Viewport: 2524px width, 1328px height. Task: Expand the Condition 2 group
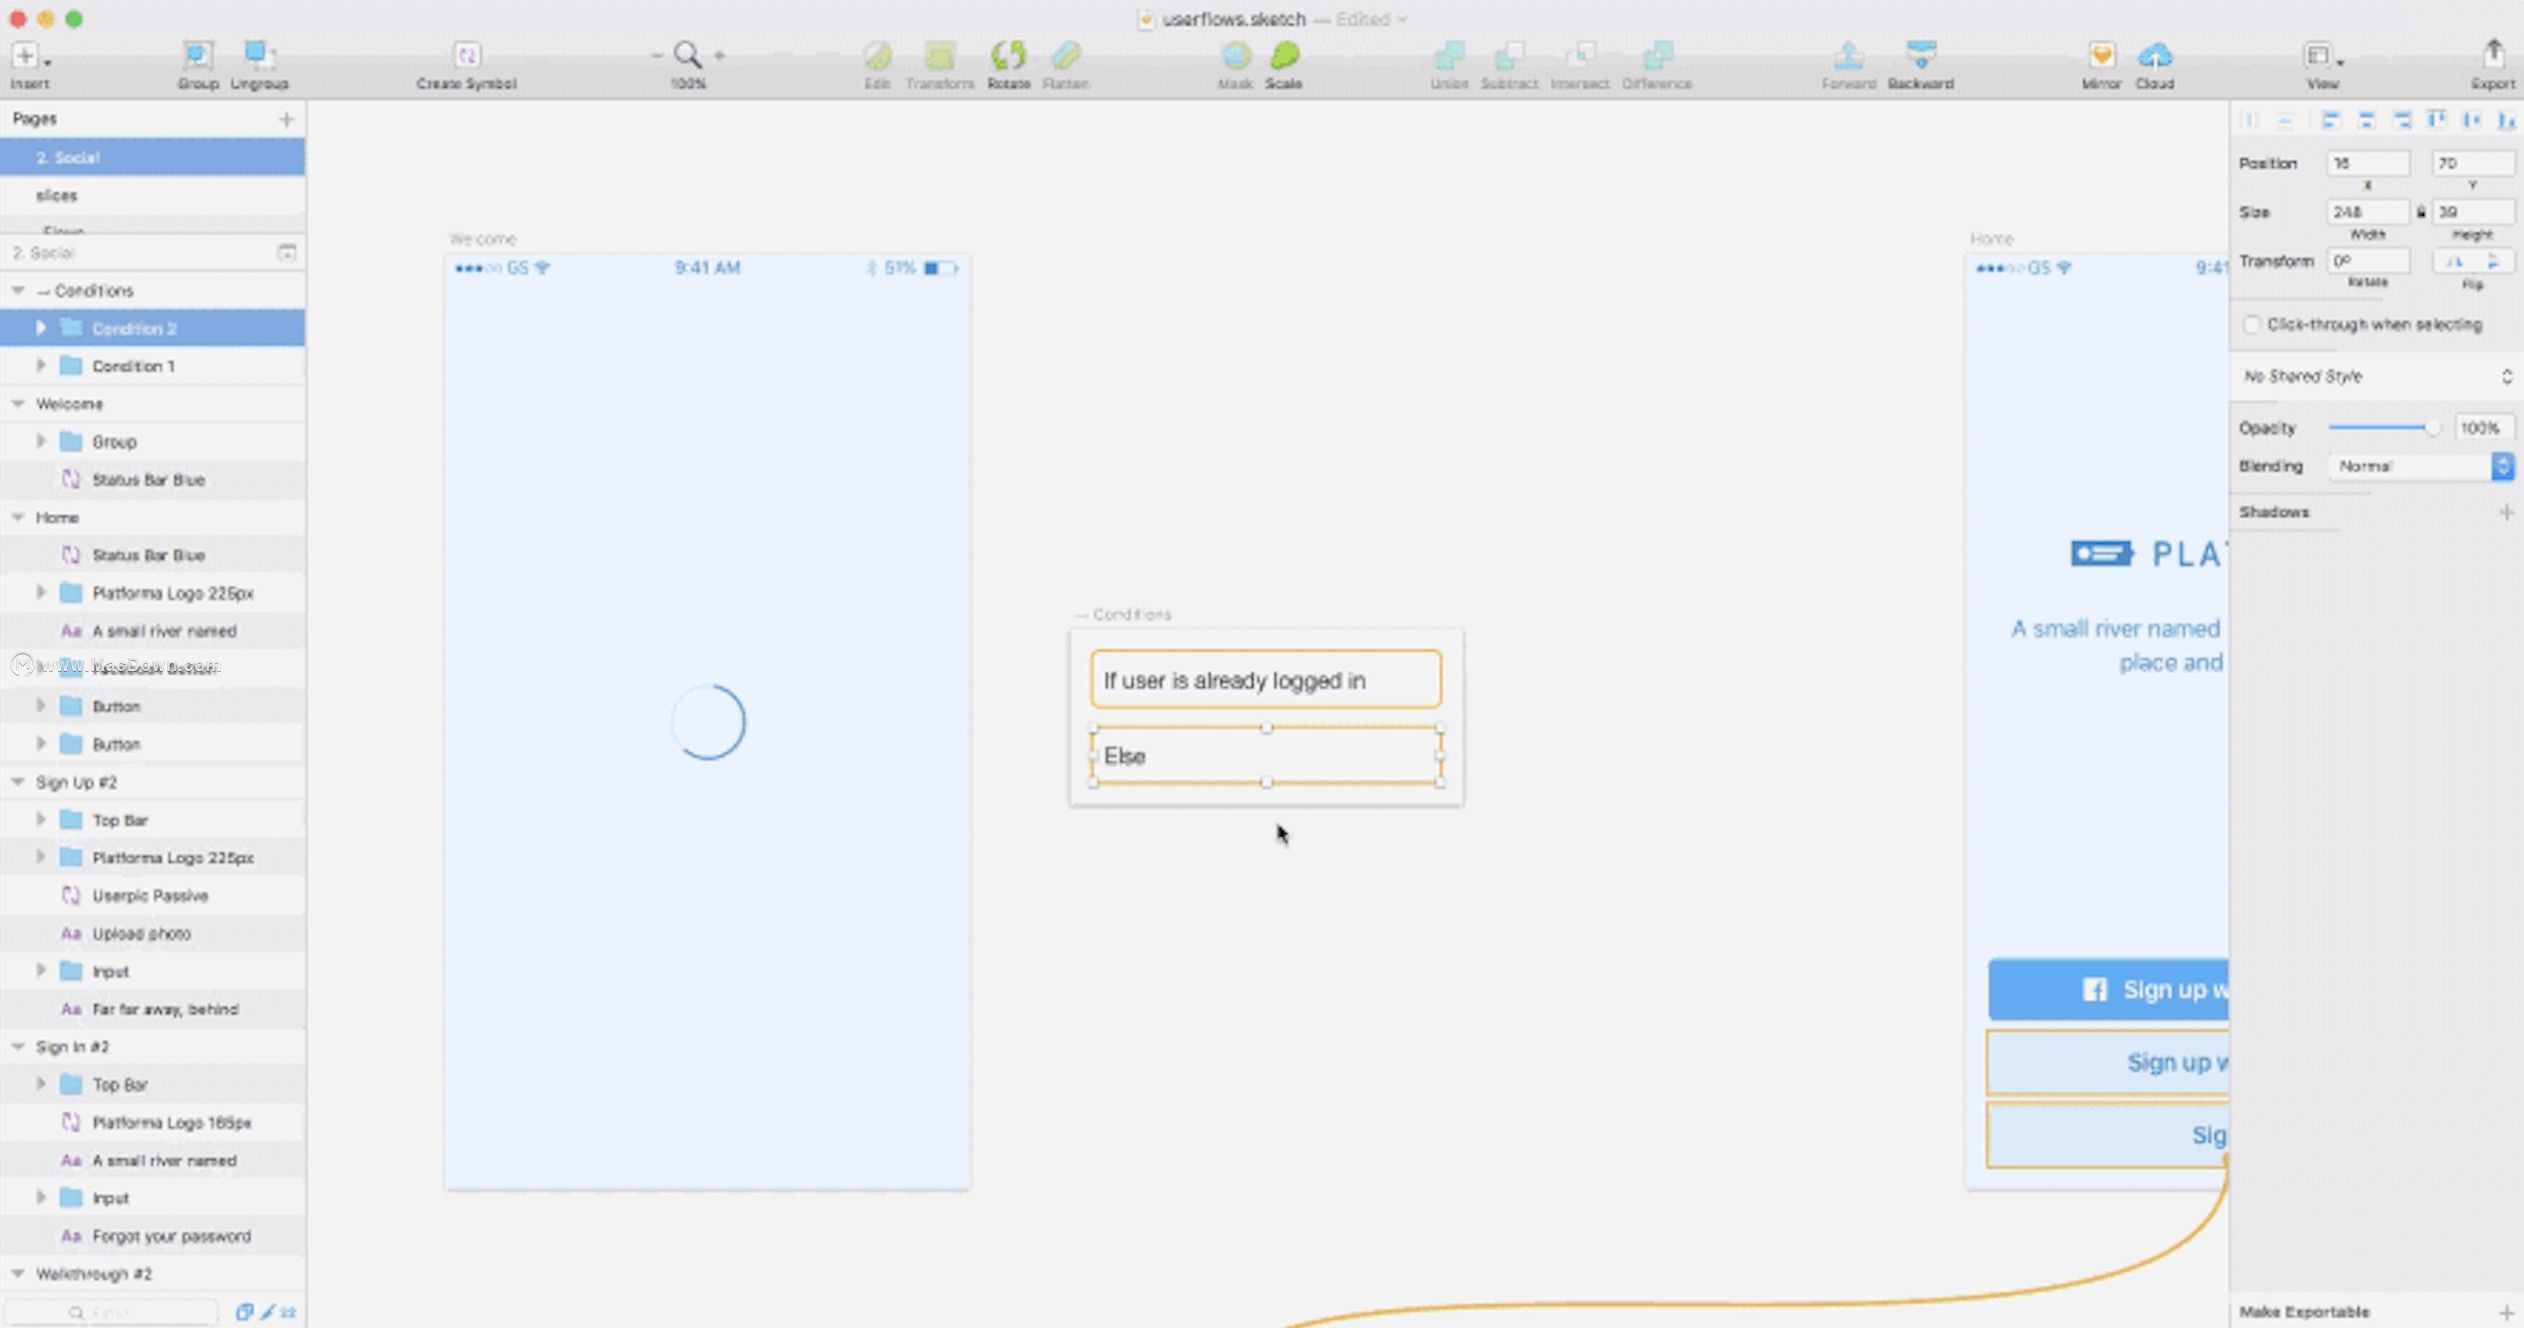[x=41, y=328]
